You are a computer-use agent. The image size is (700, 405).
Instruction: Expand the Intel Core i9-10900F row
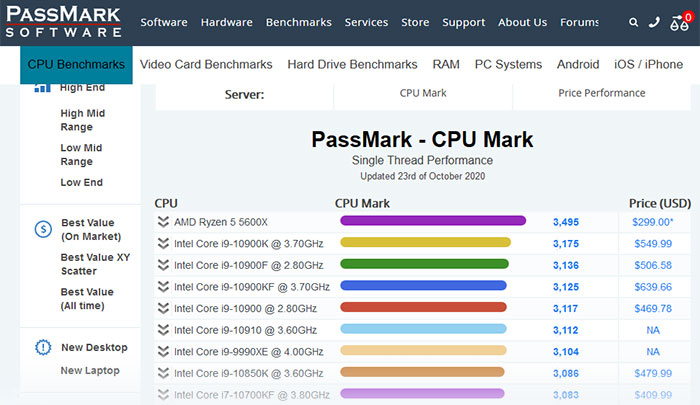(163, 265)
